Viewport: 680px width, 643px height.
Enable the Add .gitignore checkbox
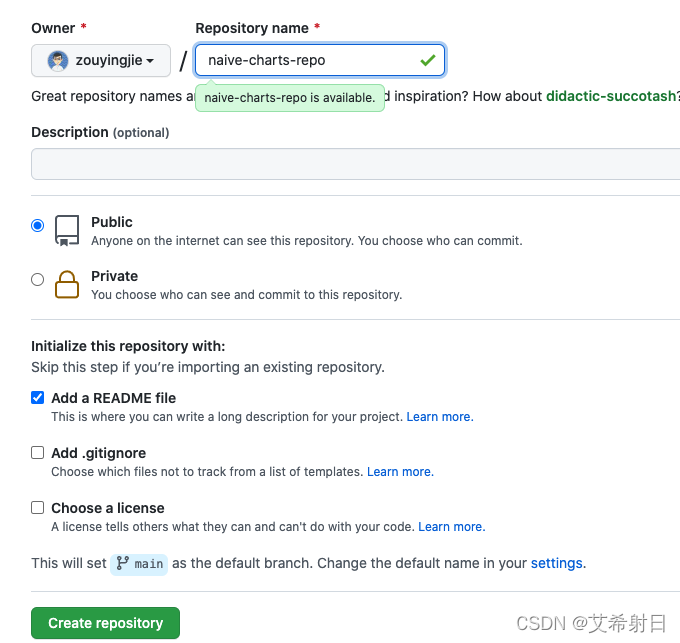pyautogui.click(x=38, y=452)
